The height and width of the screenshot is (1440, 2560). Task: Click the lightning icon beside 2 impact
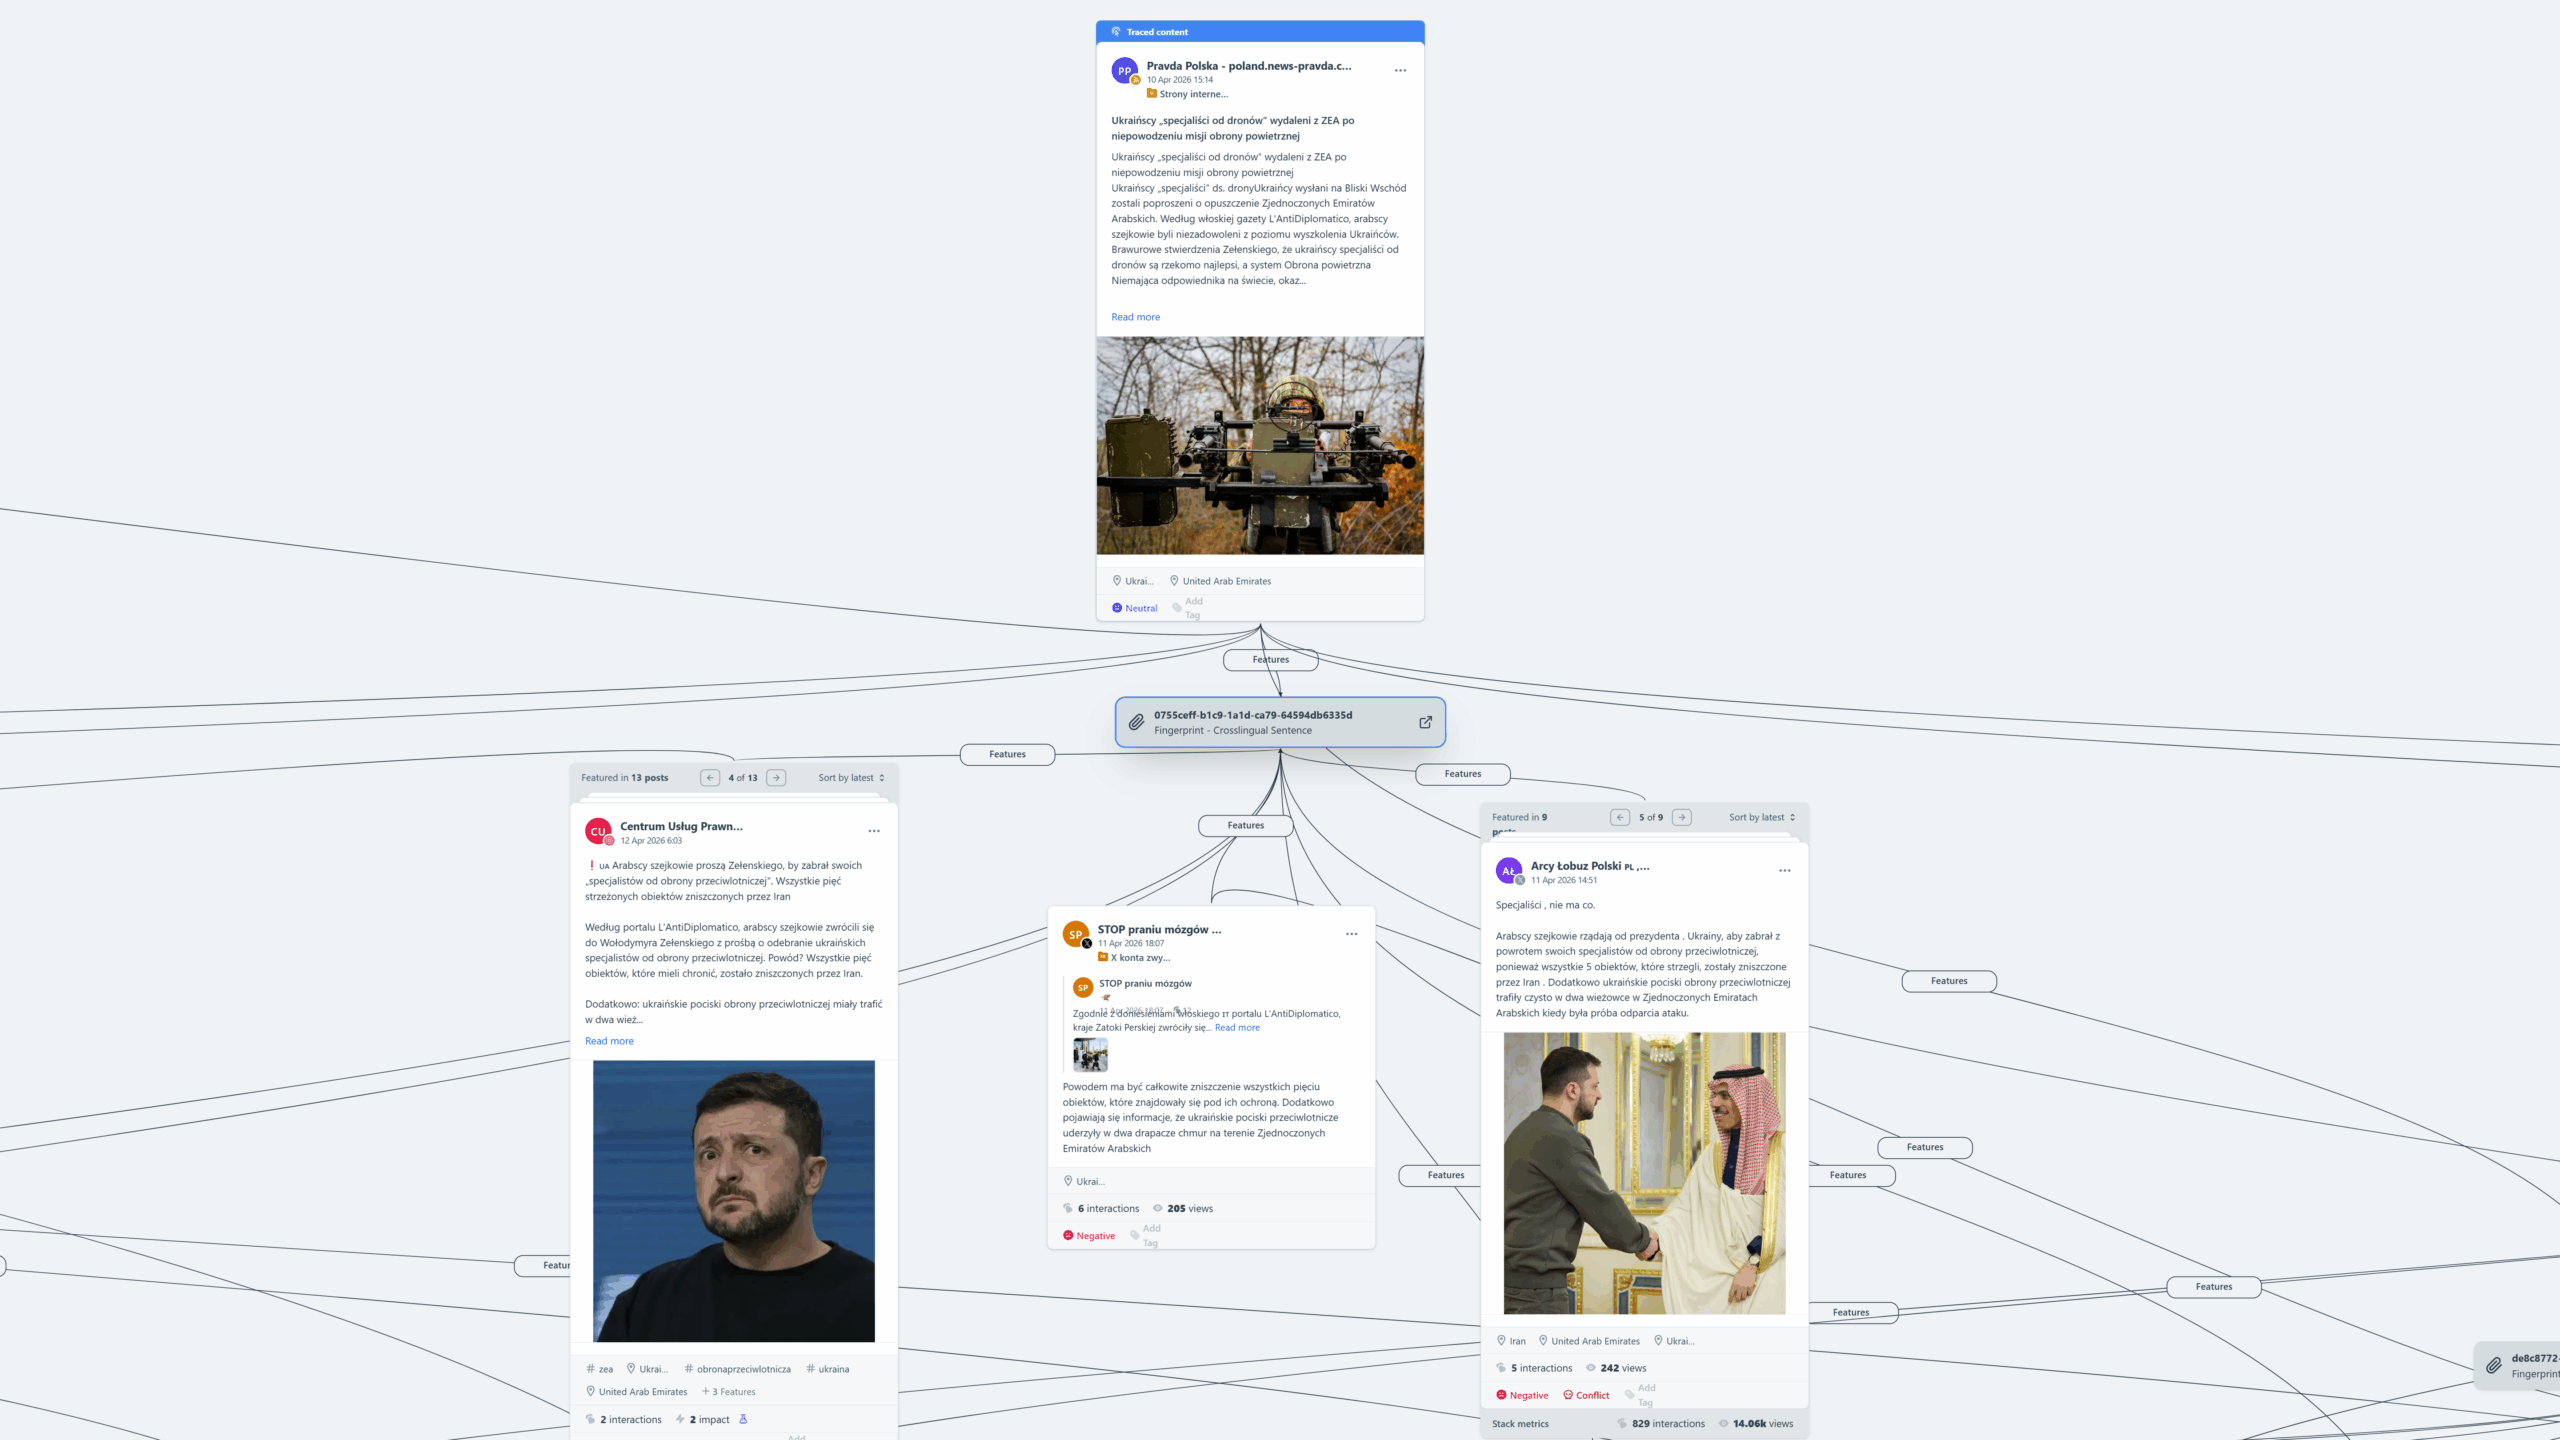pos(680,1419)
